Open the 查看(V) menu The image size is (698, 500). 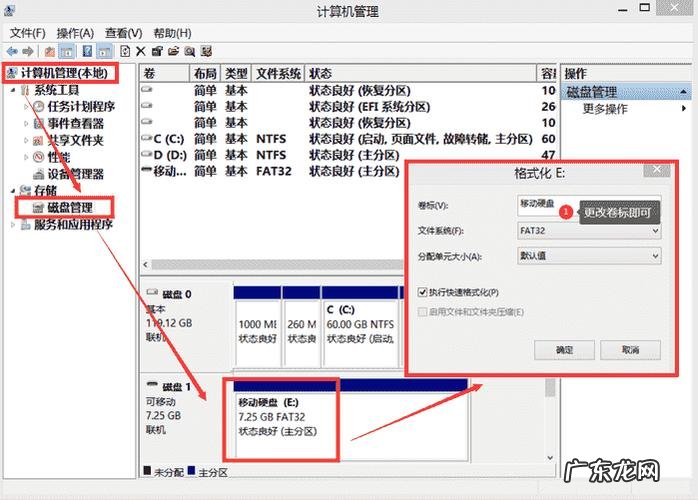tap(123, 33)
